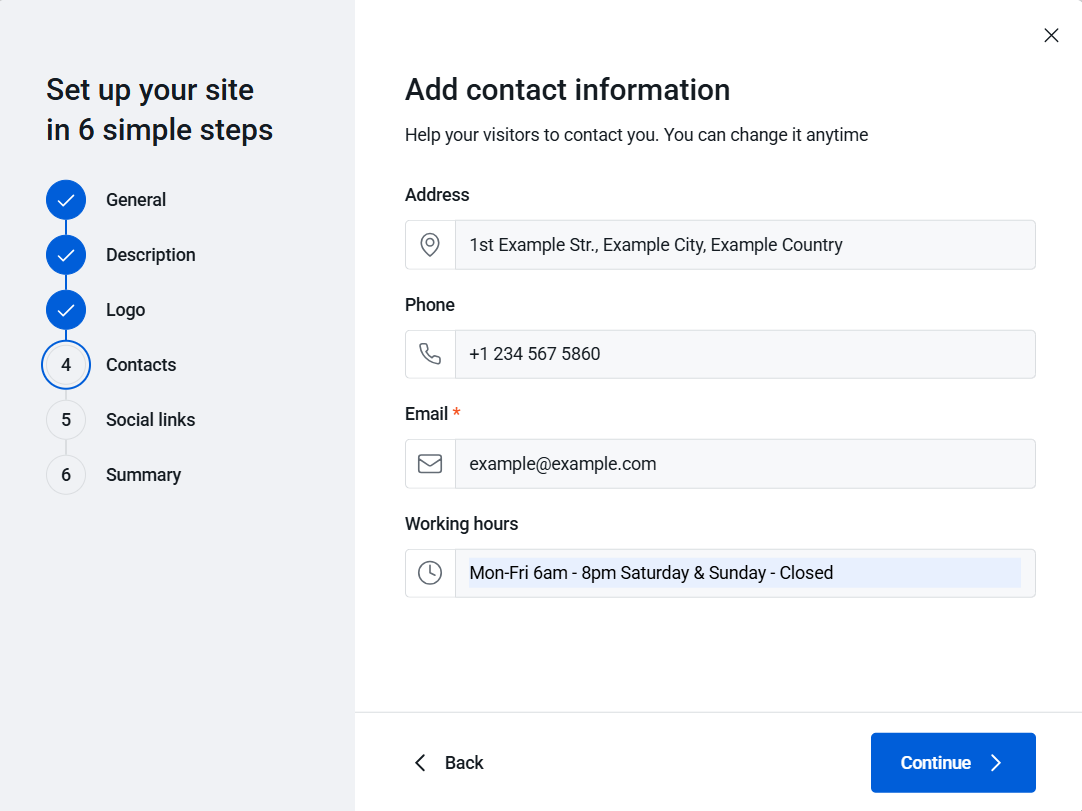
Task: Click the checkmark circle for Description step
Action: [66, 255]
